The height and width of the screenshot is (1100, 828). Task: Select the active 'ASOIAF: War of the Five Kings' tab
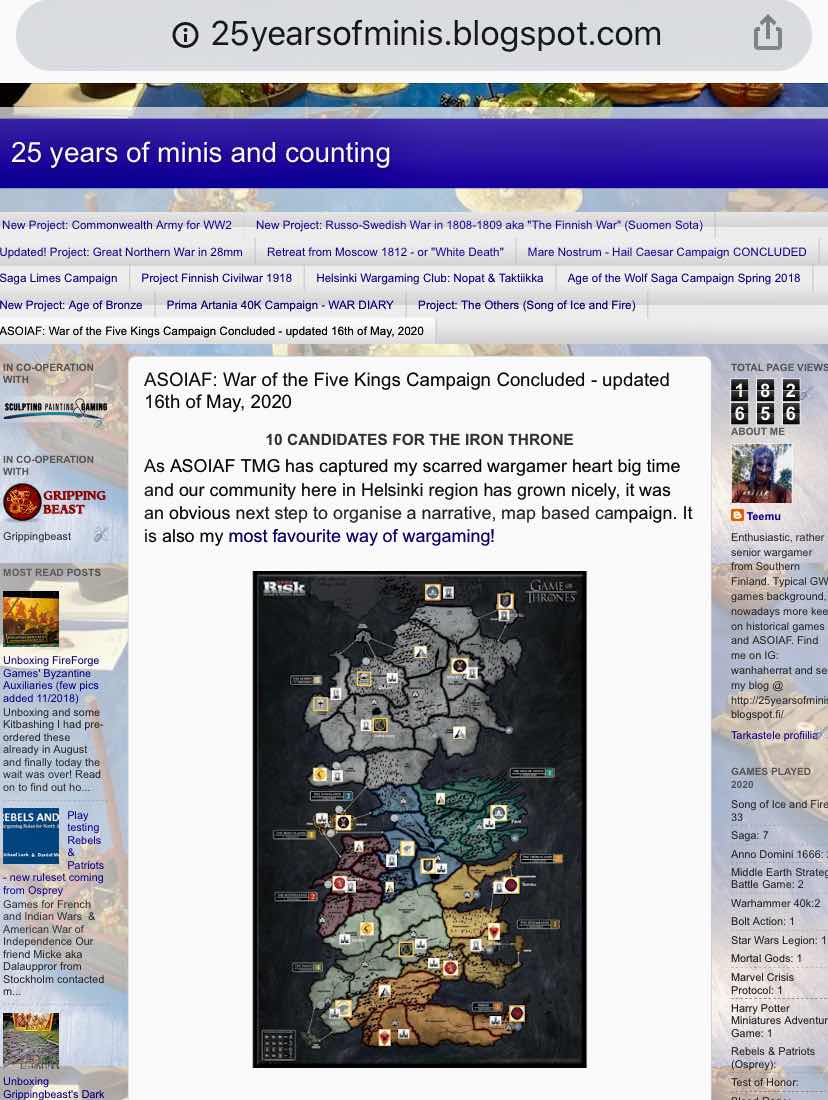(x=212, y=331)
